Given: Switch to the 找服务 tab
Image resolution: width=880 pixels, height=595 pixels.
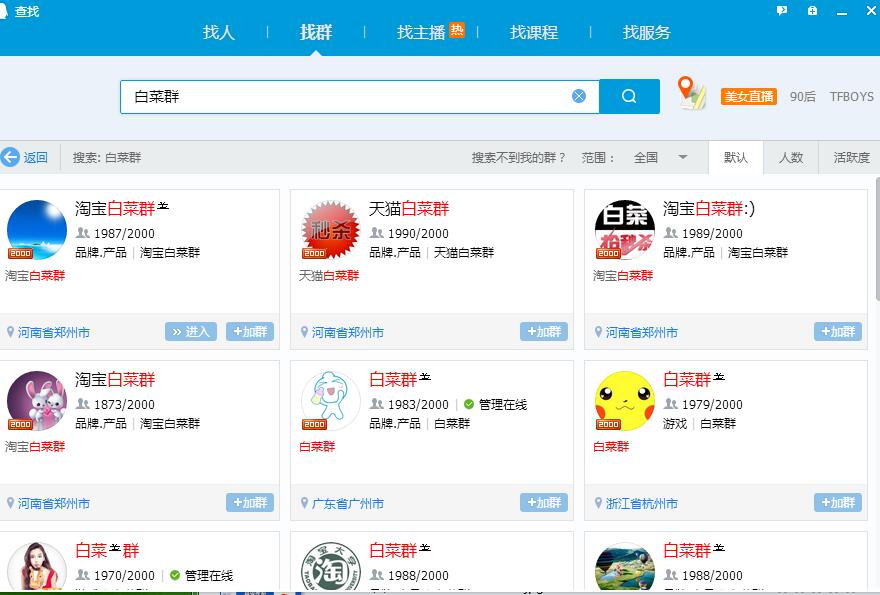Looking at the screenshot, I should pyautogui.click(x=645, y=32).
